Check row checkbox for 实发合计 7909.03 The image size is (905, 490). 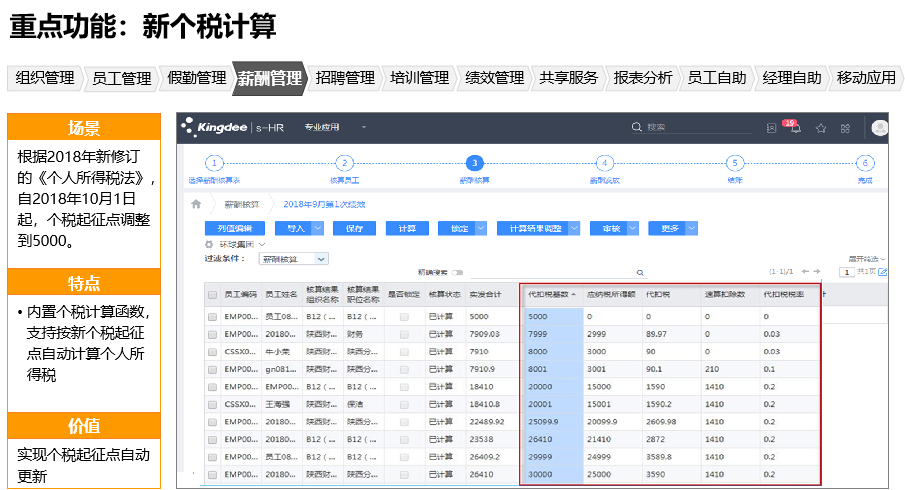[x=212, y=335]
